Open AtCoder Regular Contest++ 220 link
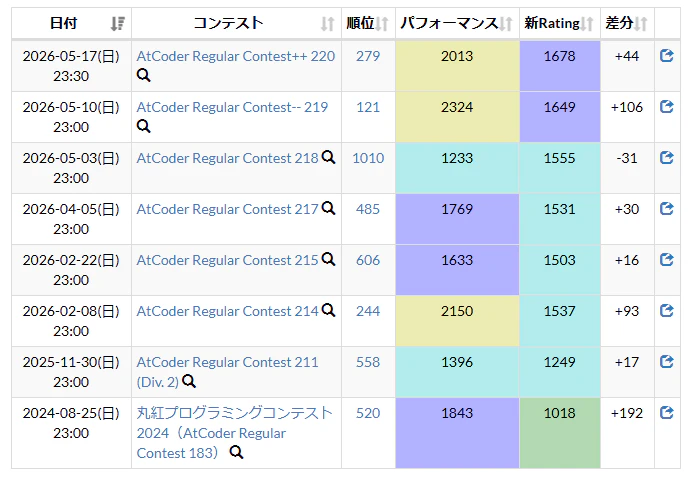Screen dimensions: 691x478 click(236, 56)
